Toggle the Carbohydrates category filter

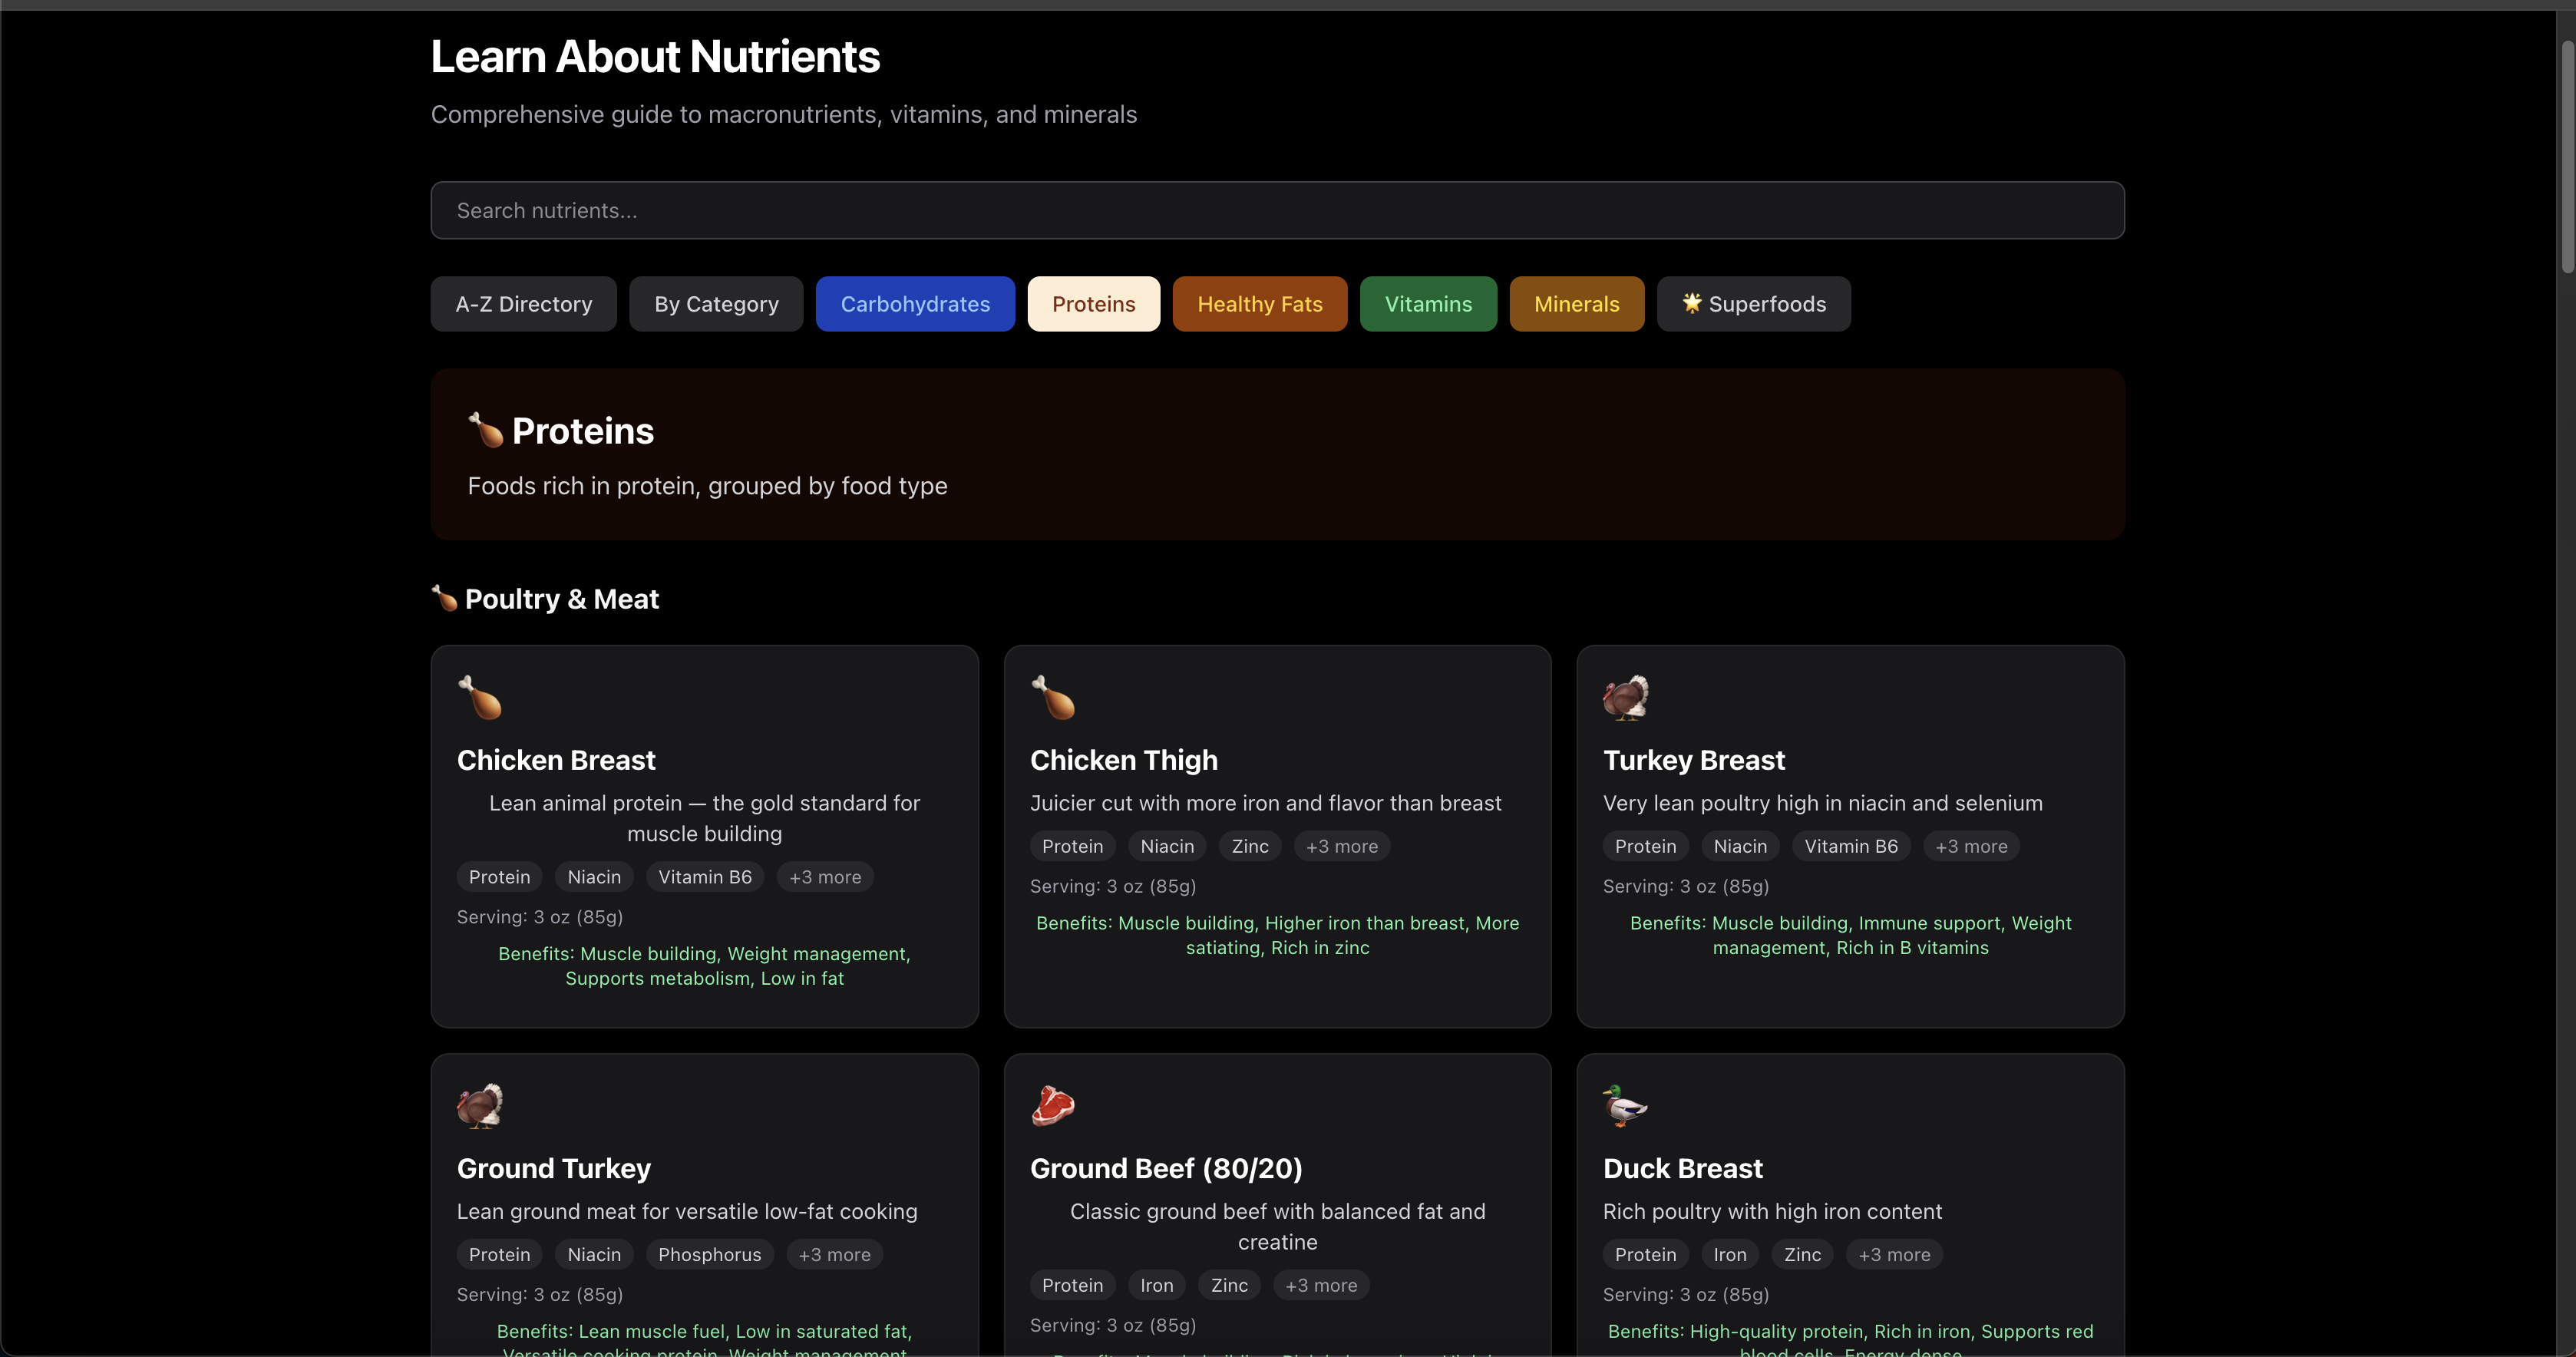(915, 303)
